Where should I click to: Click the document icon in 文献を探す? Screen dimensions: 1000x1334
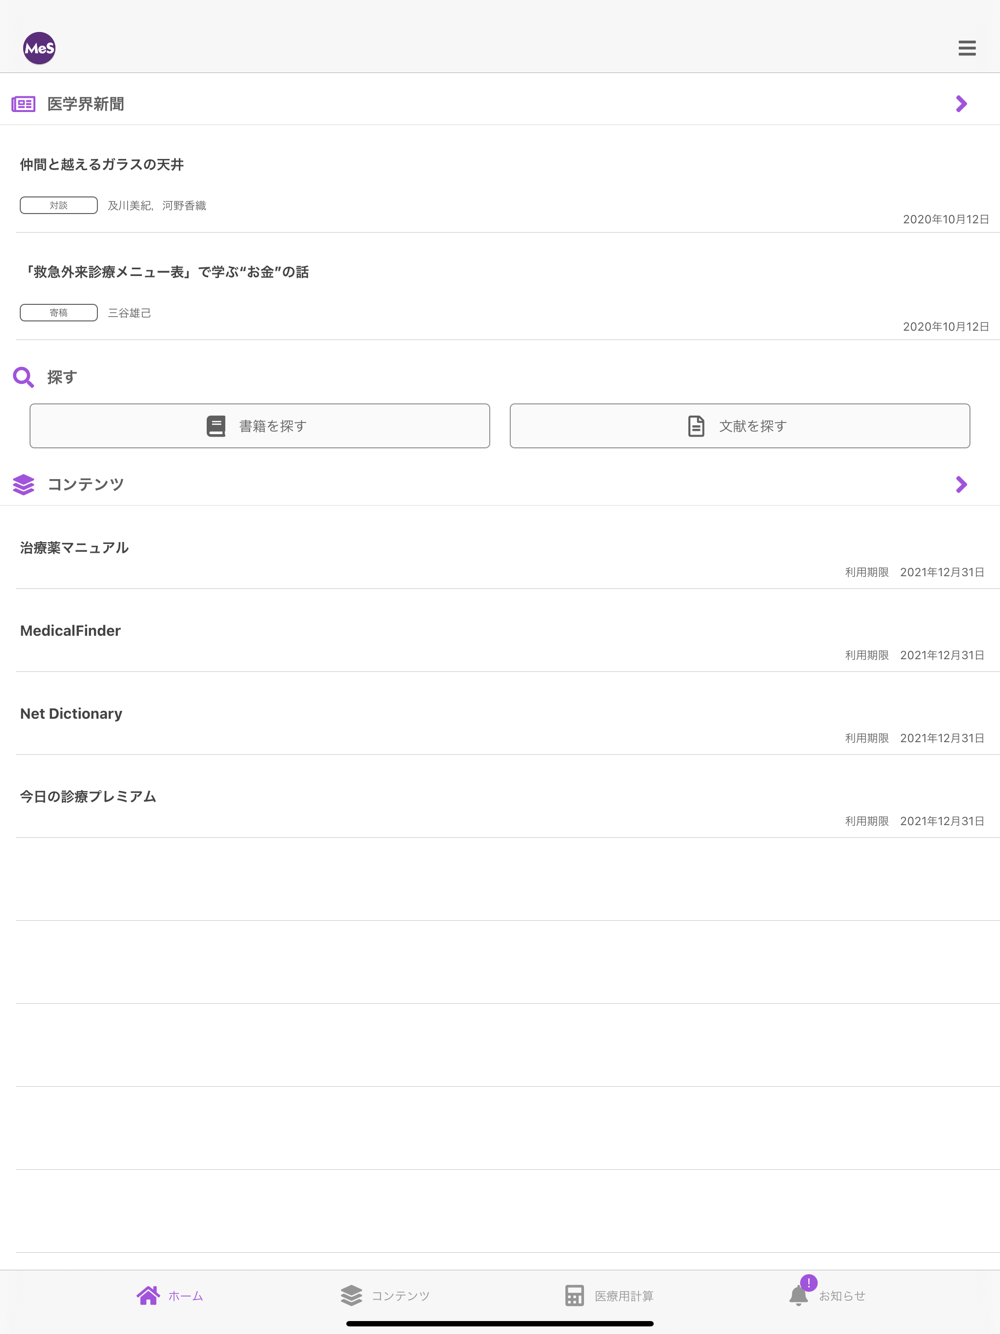(x=696, y=426)
